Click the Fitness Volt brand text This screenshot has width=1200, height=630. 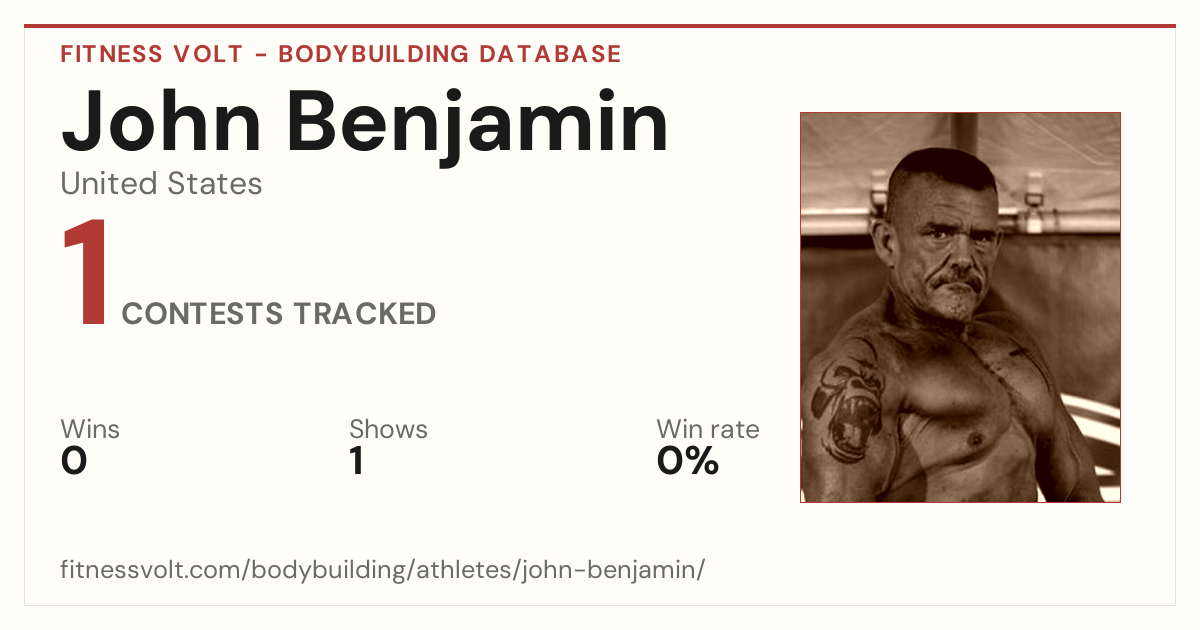click(x=151, y=54)
